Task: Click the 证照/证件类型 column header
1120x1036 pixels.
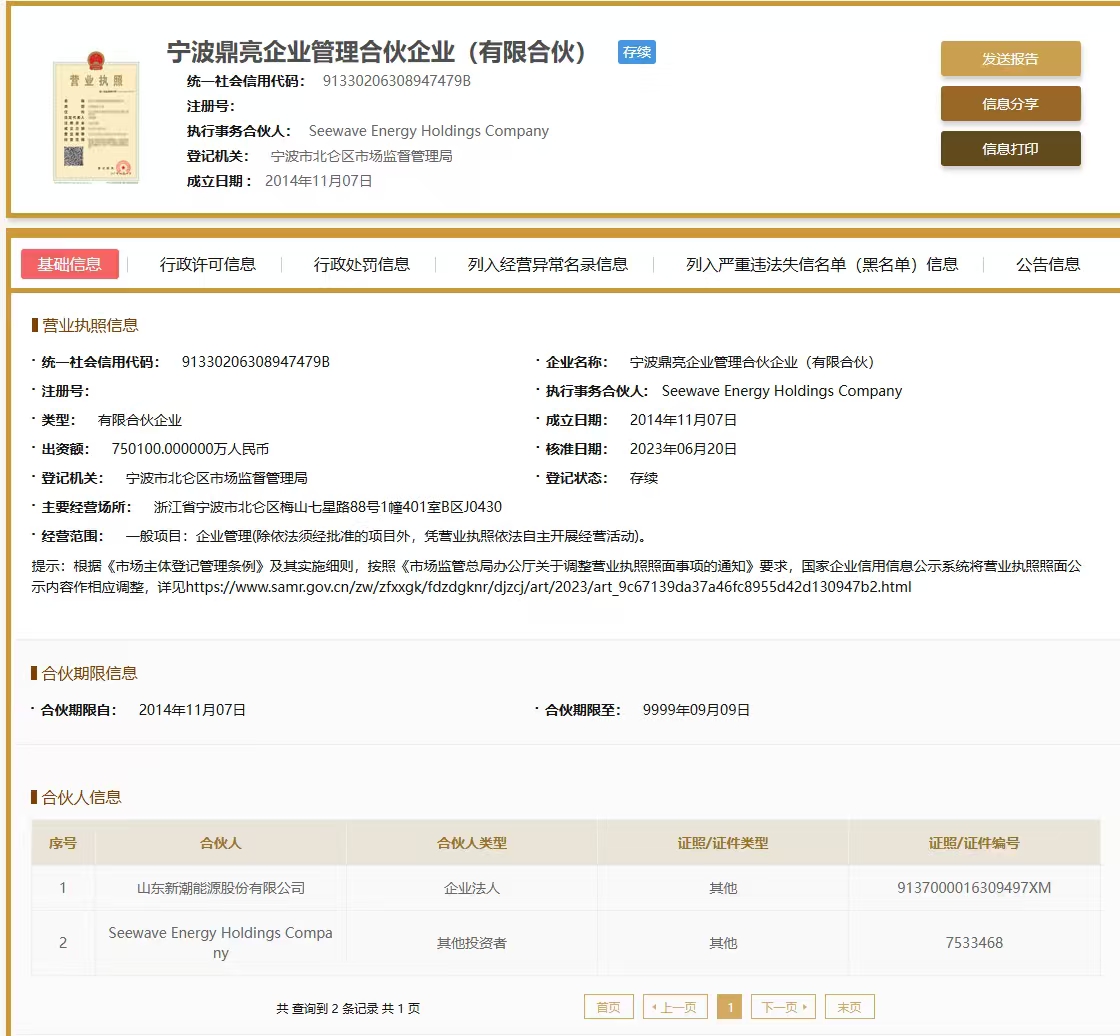Action: 723,843
